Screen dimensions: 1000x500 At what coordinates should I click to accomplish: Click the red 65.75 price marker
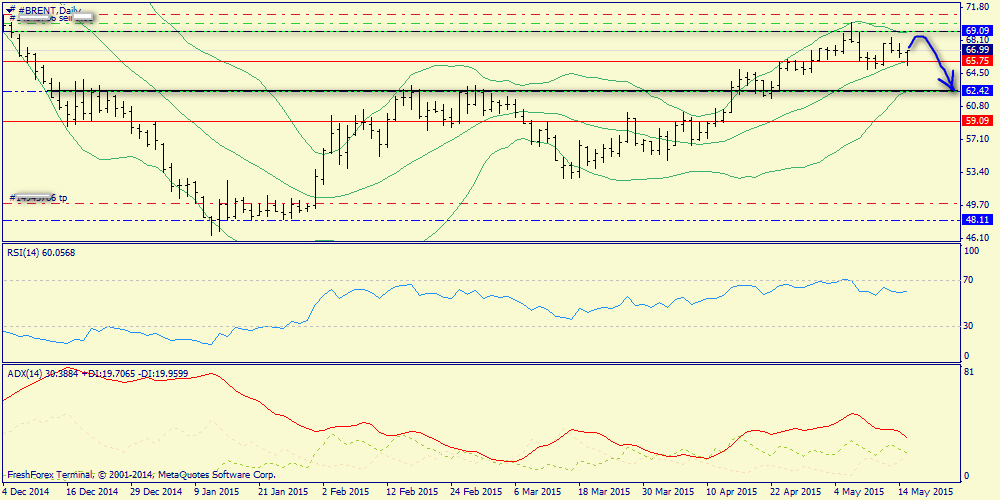[975, 61]
